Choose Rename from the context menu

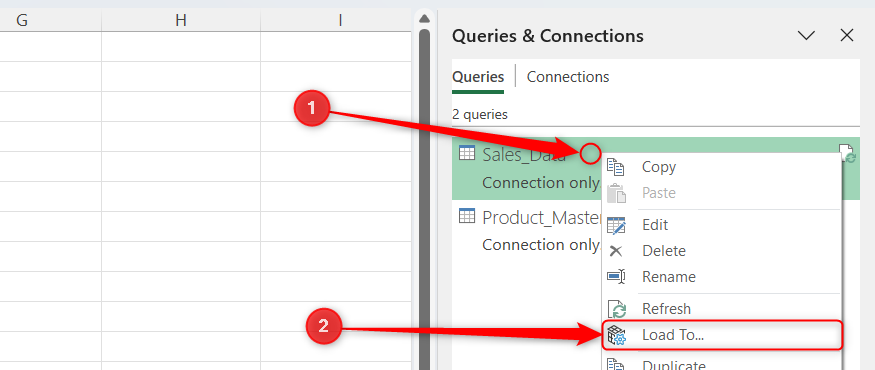[722, 277]
